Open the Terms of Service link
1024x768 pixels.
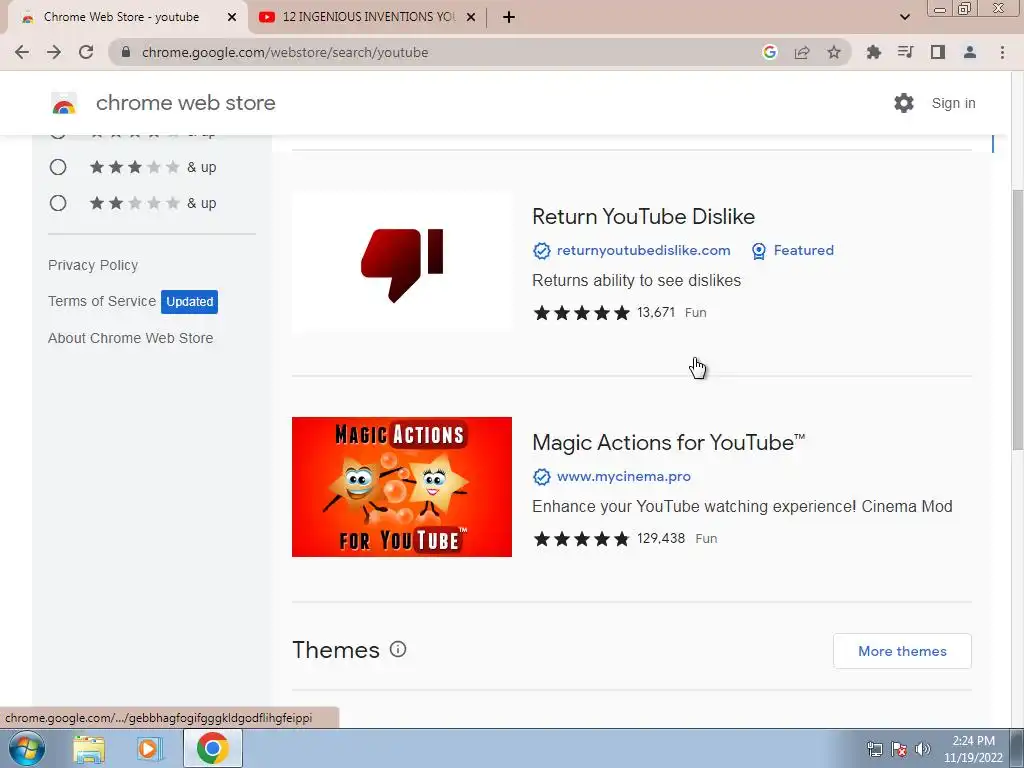click(102, 301)
